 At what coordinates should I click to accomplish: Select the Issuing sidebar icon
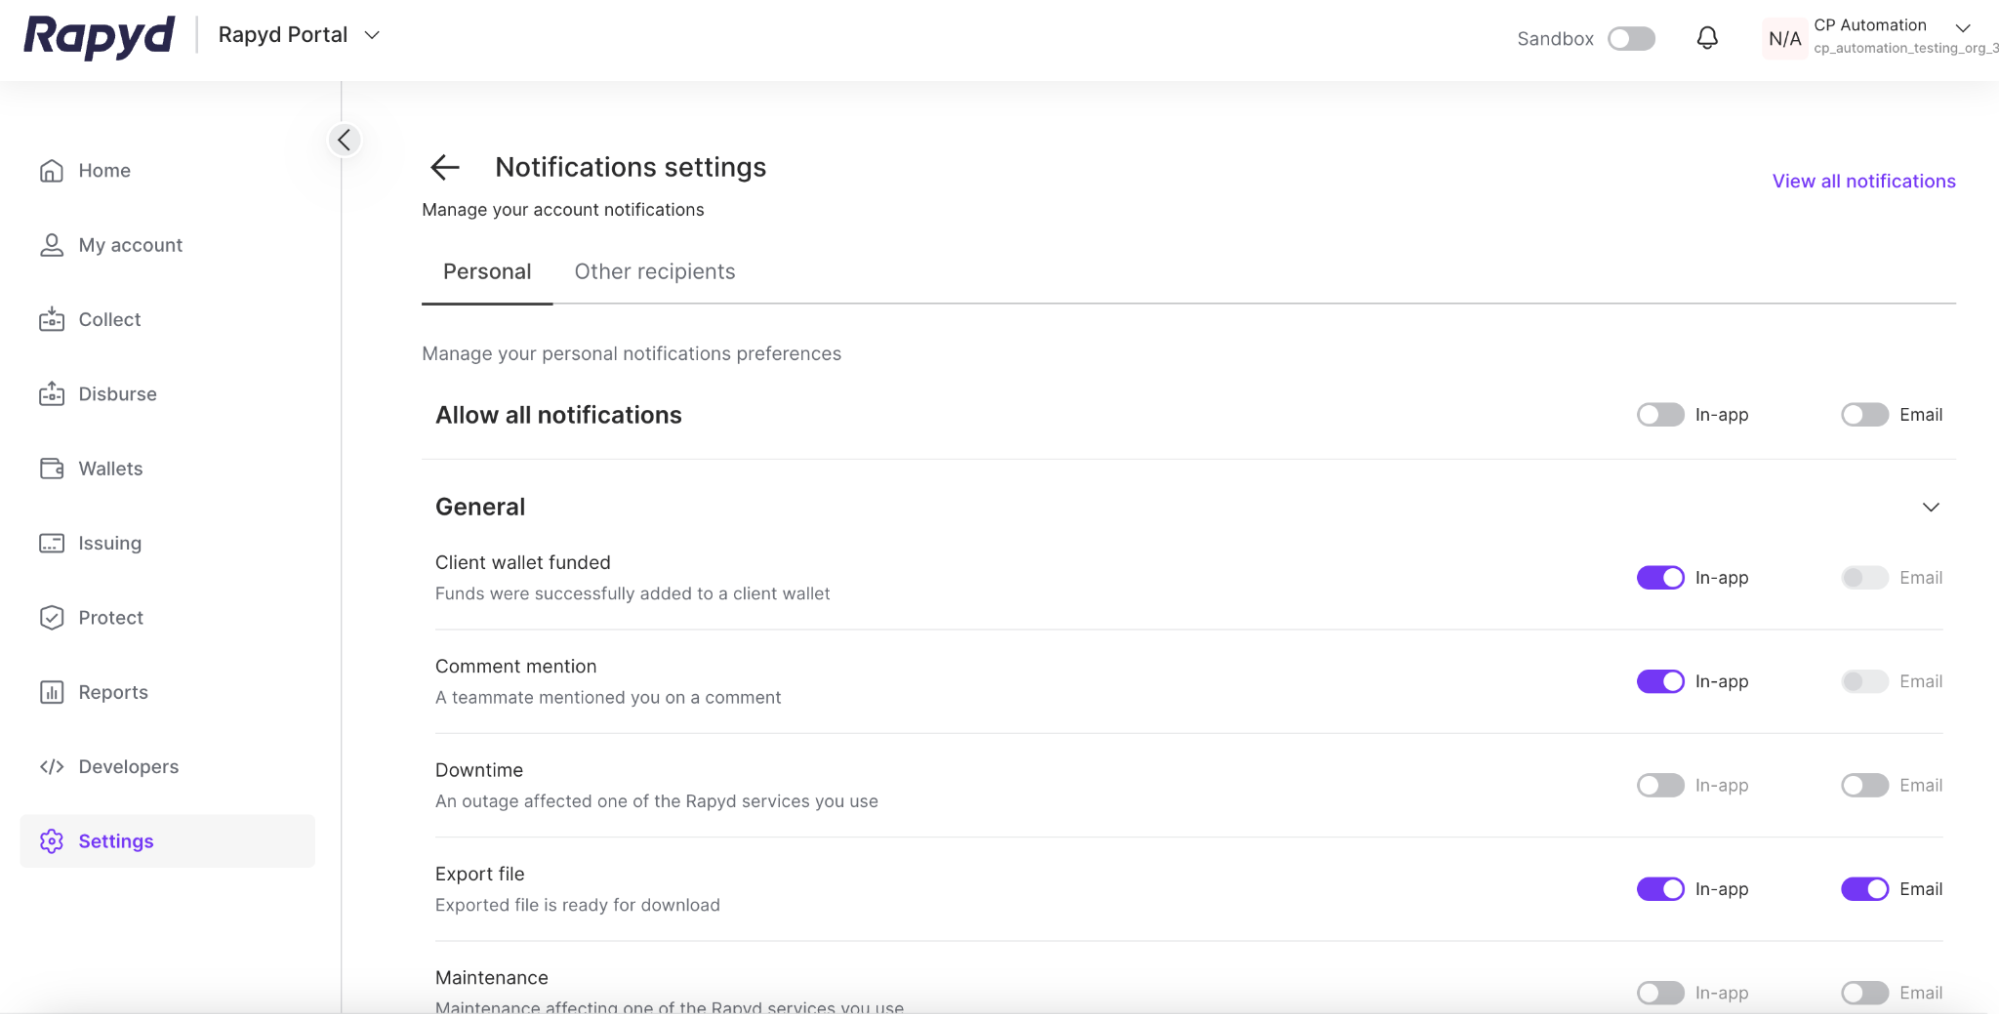109,542
